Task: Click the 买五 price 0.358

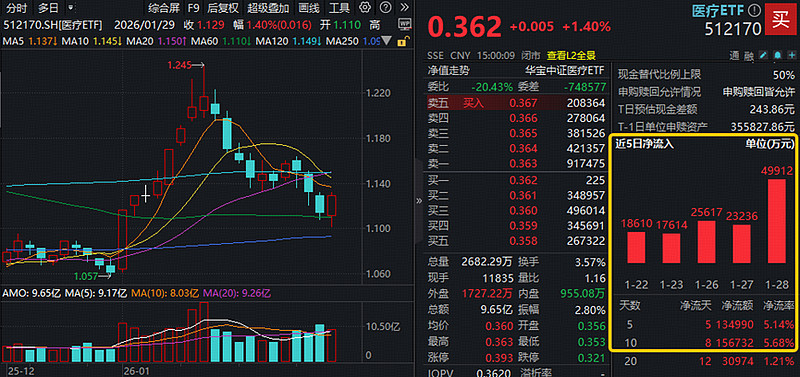Action: point(523,241)
